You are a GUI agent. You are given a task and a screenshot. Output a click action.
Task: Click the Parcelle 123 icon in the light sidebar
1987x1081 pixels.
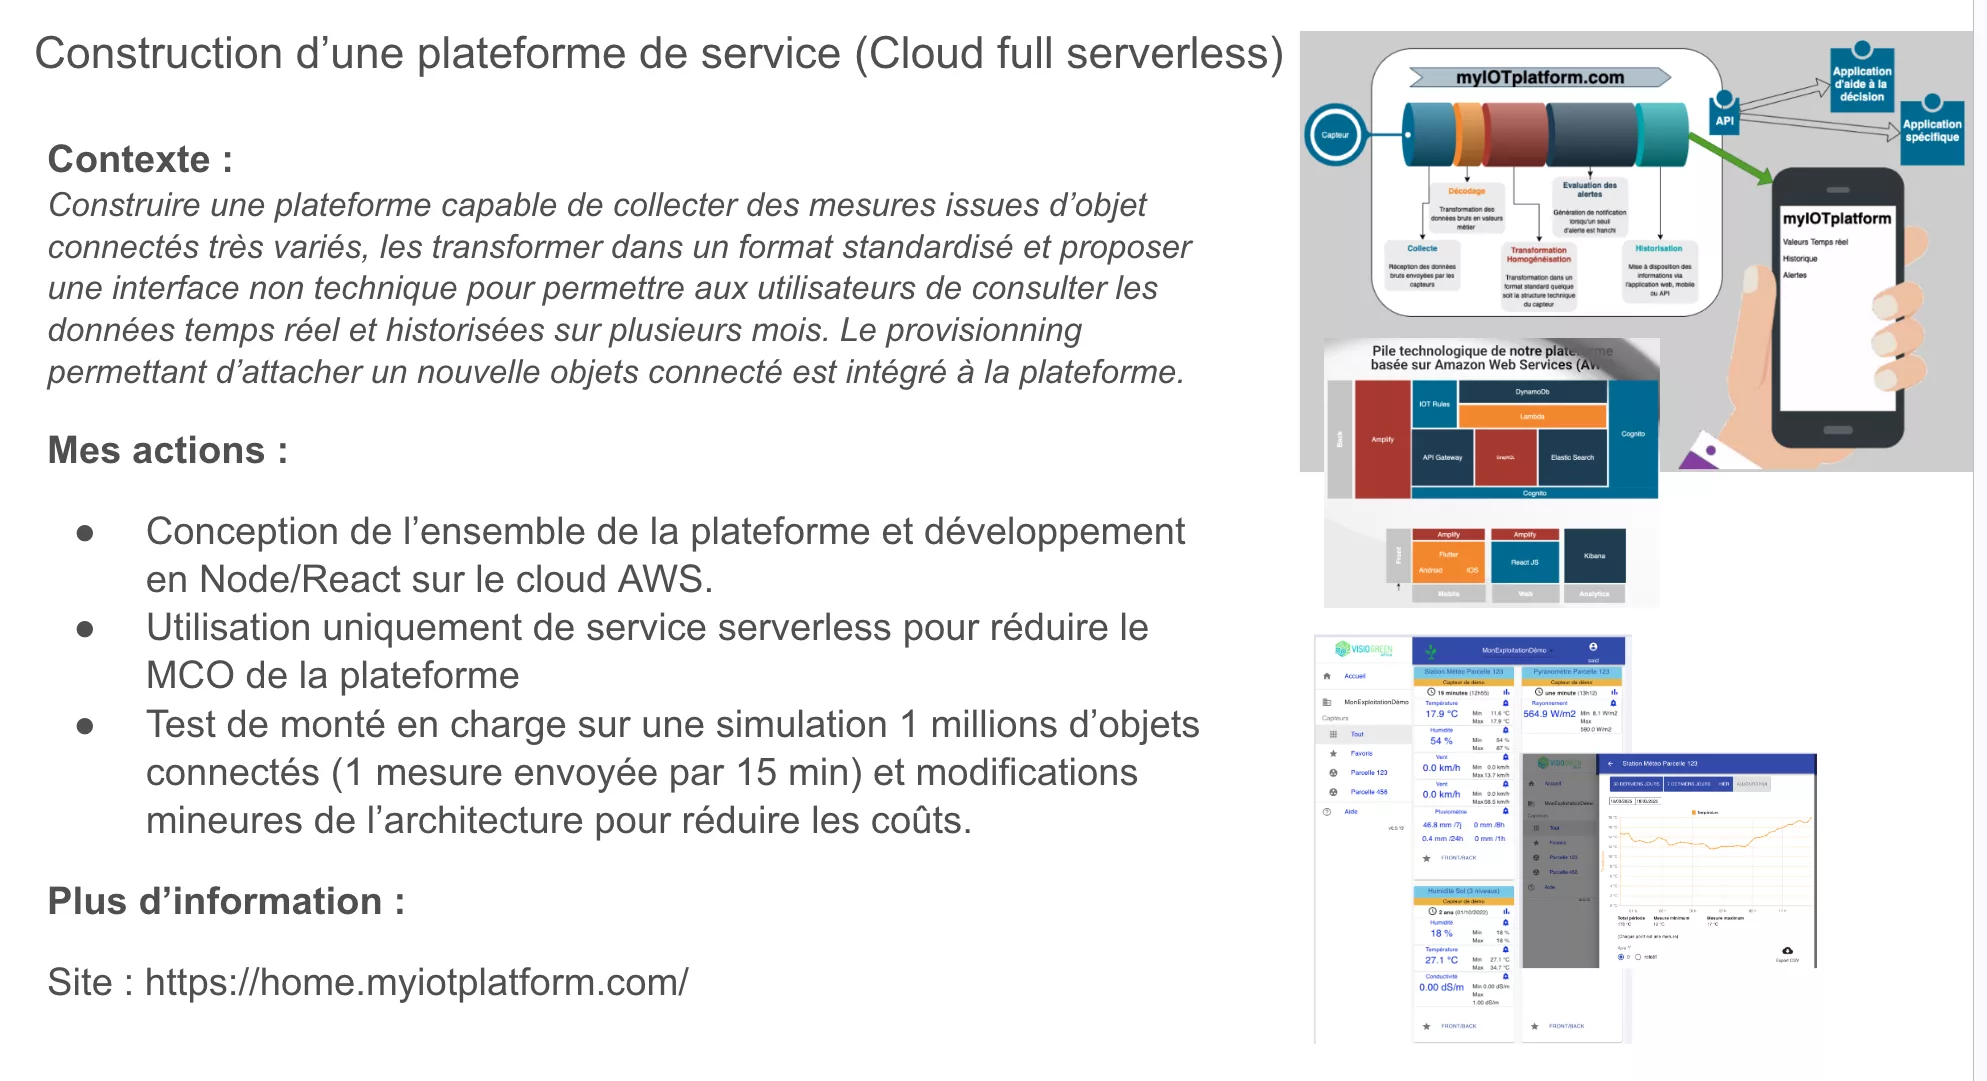[x=1333, y=773]
